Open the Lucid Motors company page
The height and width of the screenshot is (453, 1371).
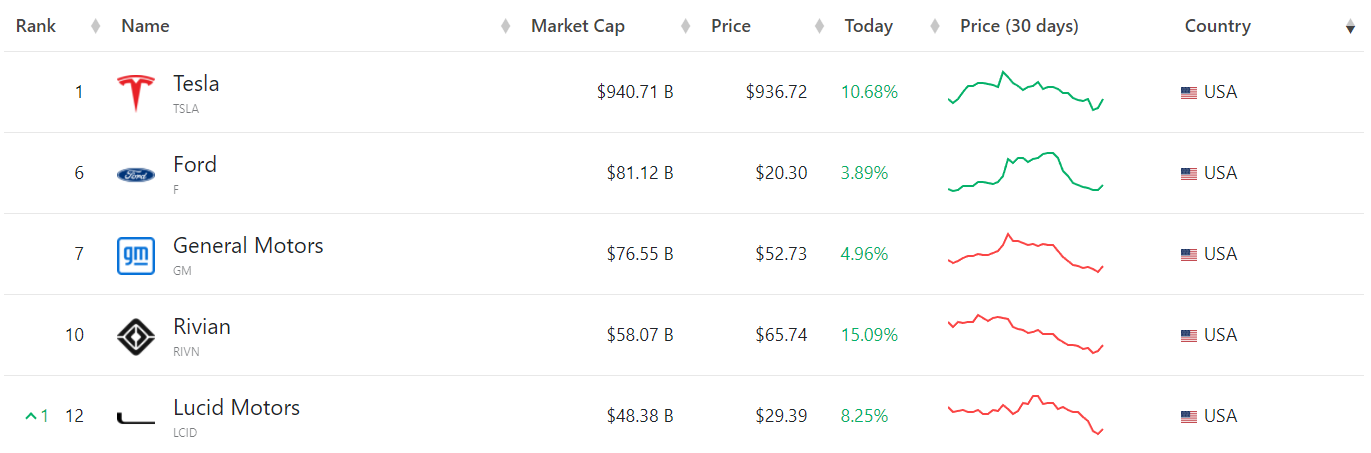pos(236,408)
